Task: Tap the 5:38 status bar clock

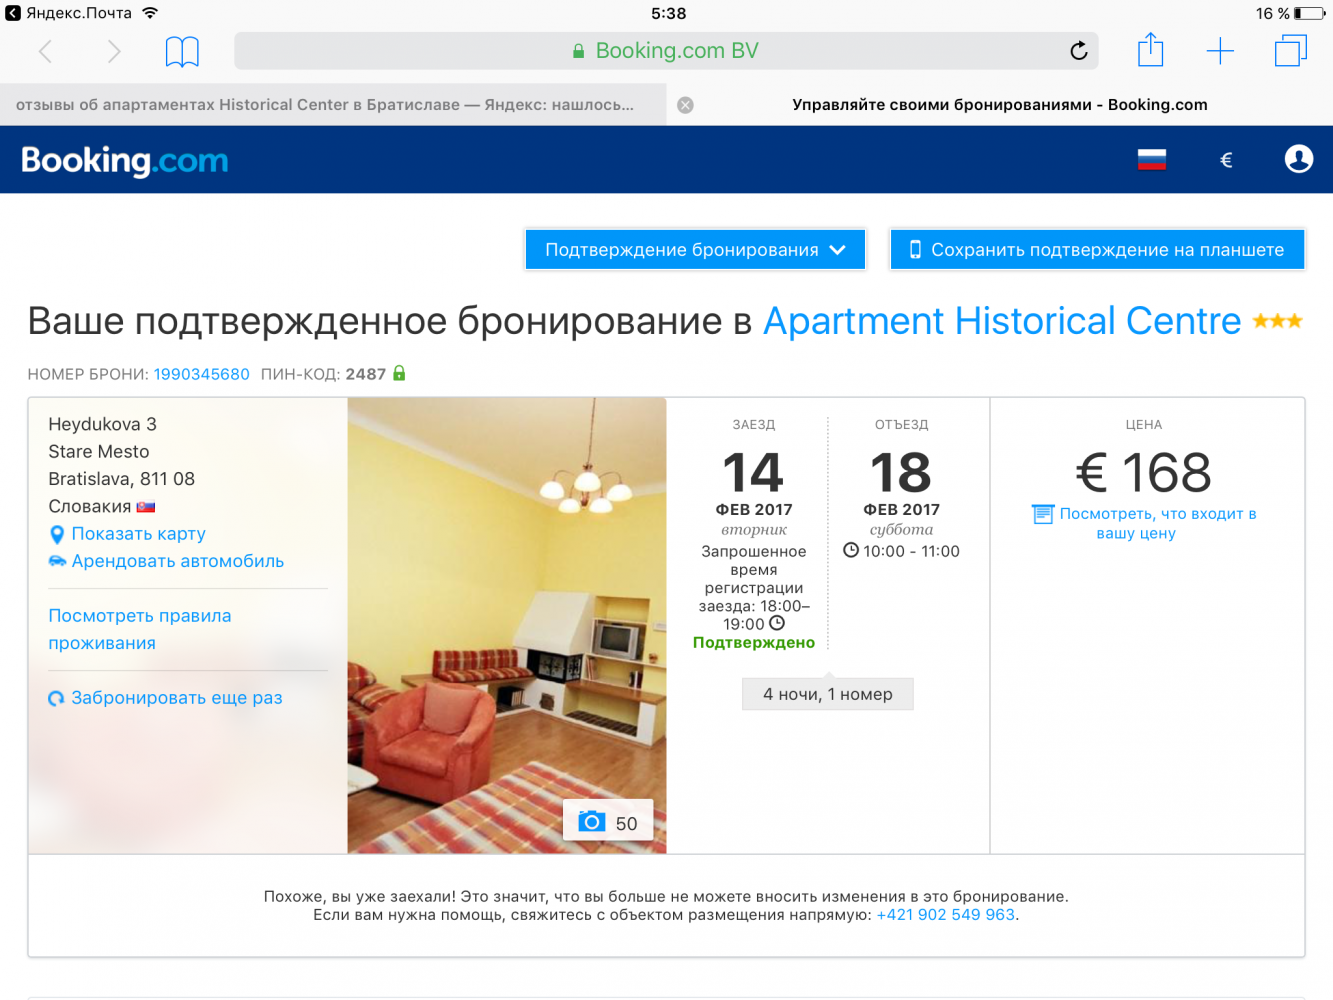Action: (x=668, y=13)
